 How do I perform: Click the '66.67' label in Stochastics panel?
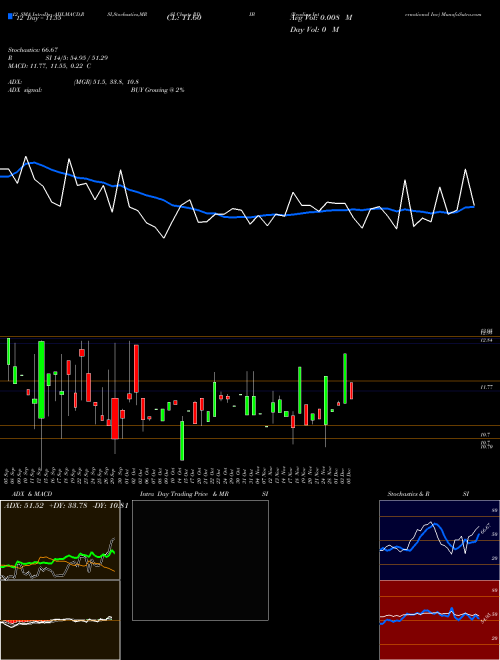pos(486,528)
